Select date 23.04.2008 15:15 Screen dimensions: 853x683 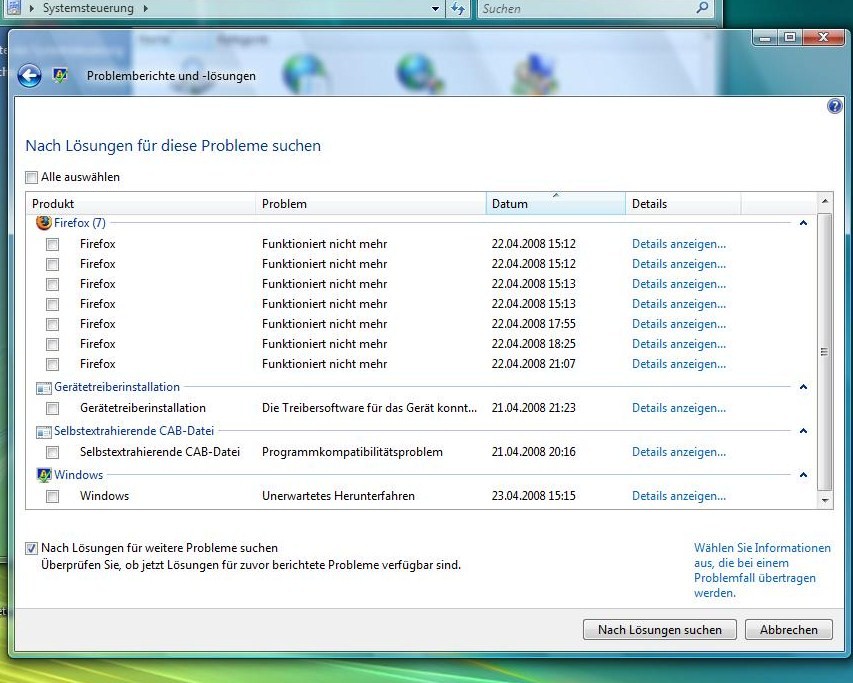[x=533, y=496]
